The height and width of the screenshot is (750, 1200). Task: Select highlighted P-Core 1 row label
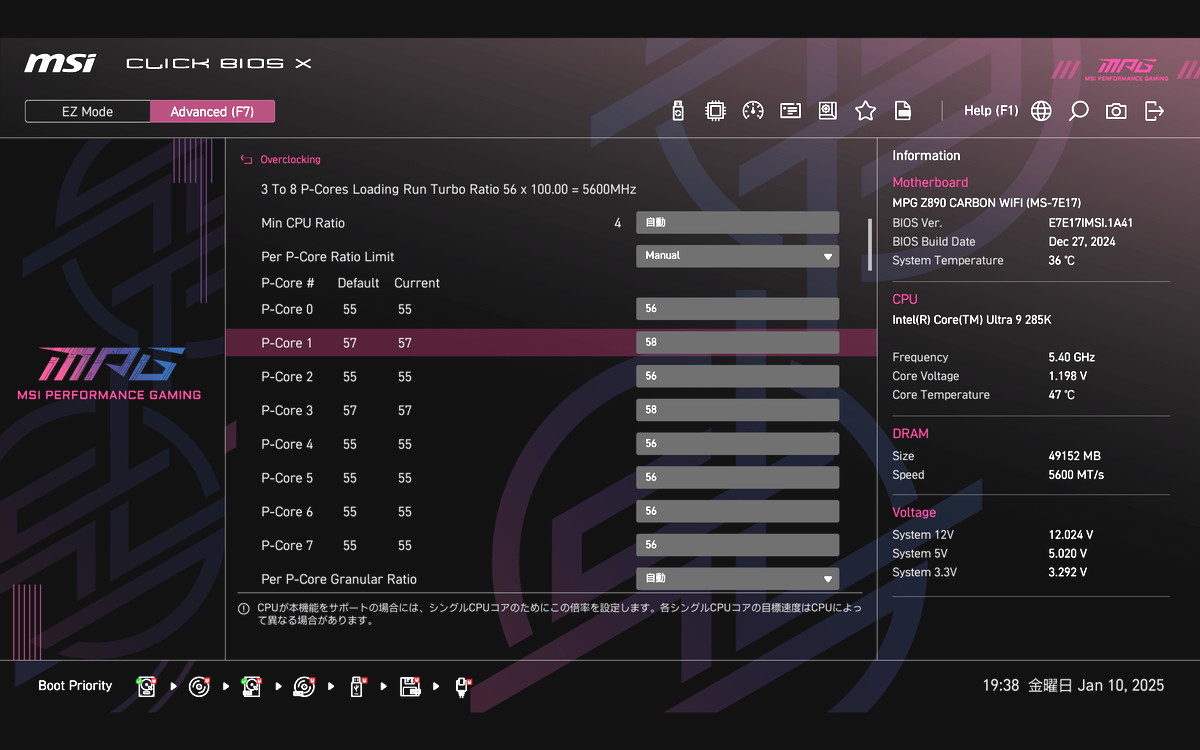[287, 343]
